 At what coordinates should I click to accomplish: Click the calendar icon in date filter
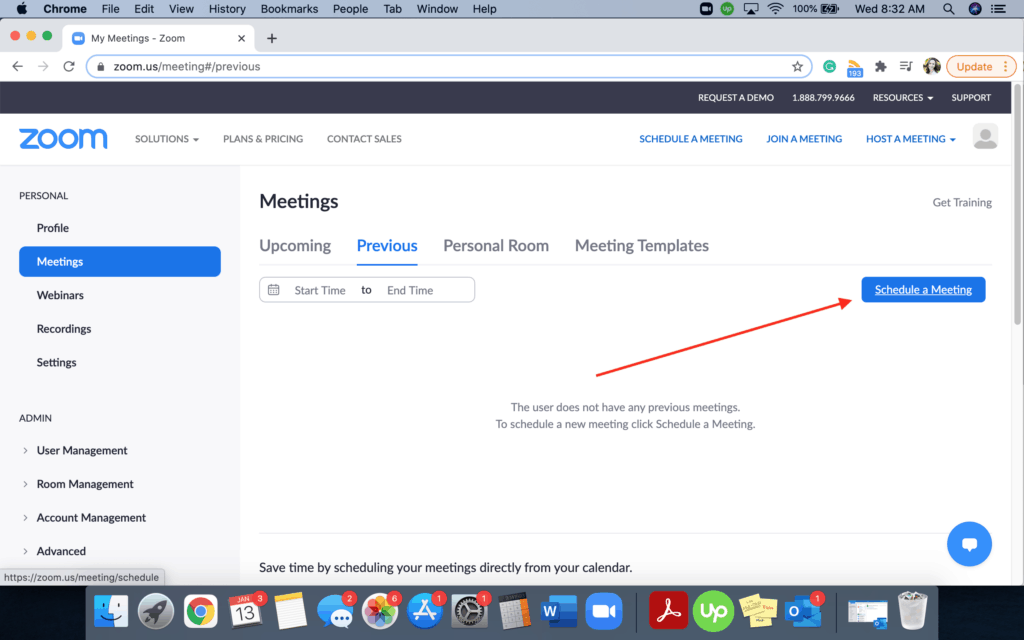click(274, 290)
